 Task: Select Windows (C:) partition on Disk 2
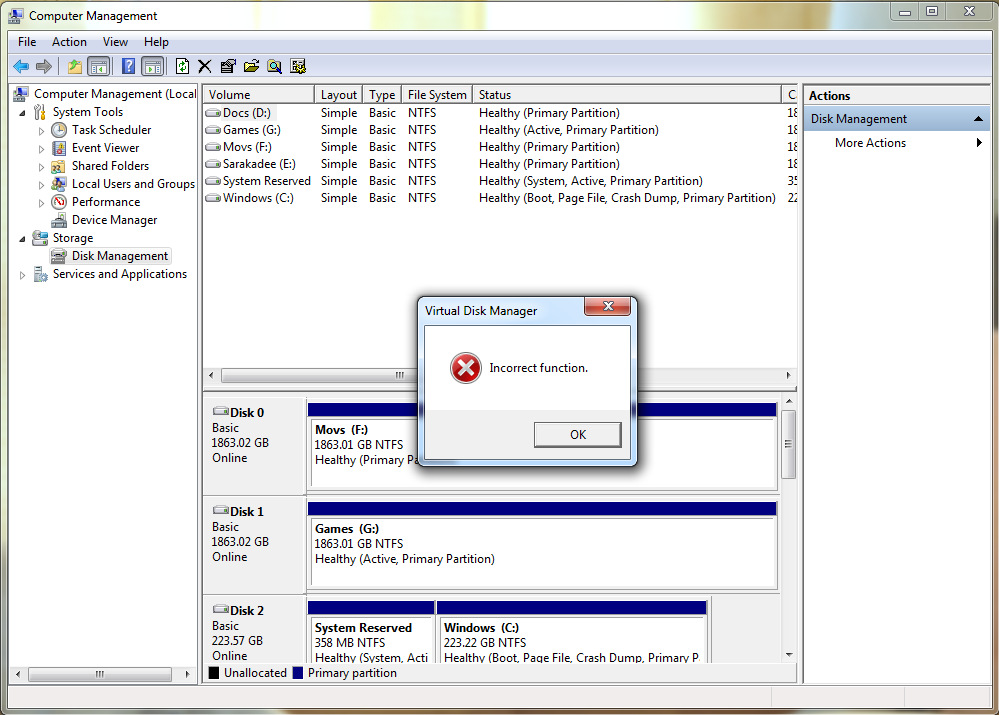pyautogui.click(x=572, y=632)
